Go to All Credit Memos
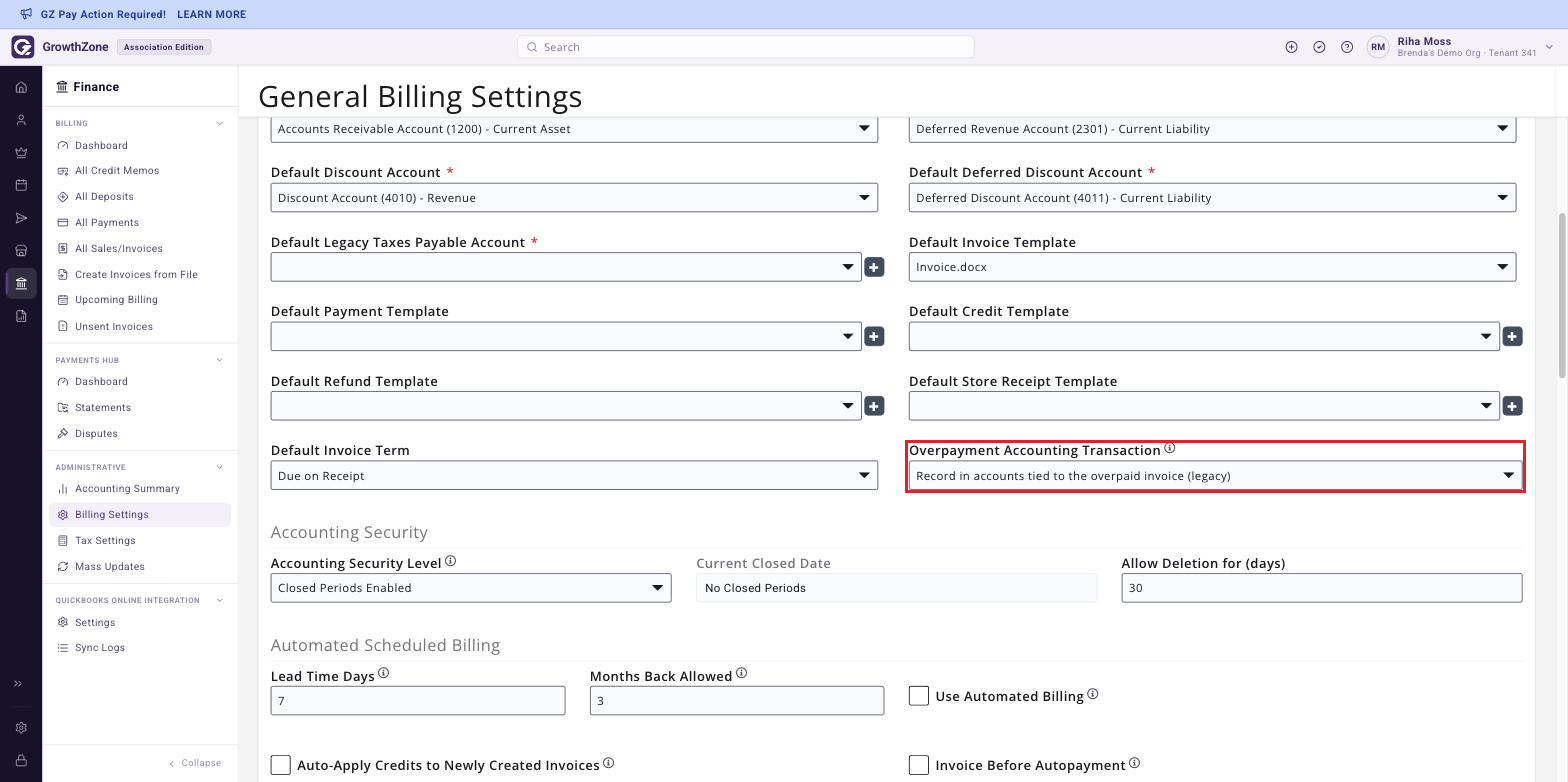This screenshot has height=782, width=1568. (x=117, y=171)
